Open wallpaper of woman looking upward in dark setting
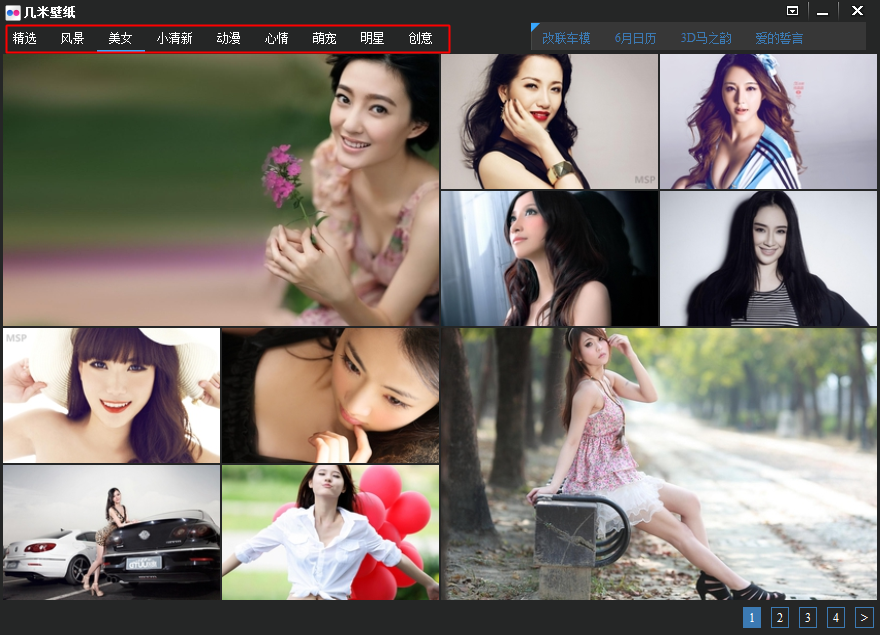 coord(549,258)
